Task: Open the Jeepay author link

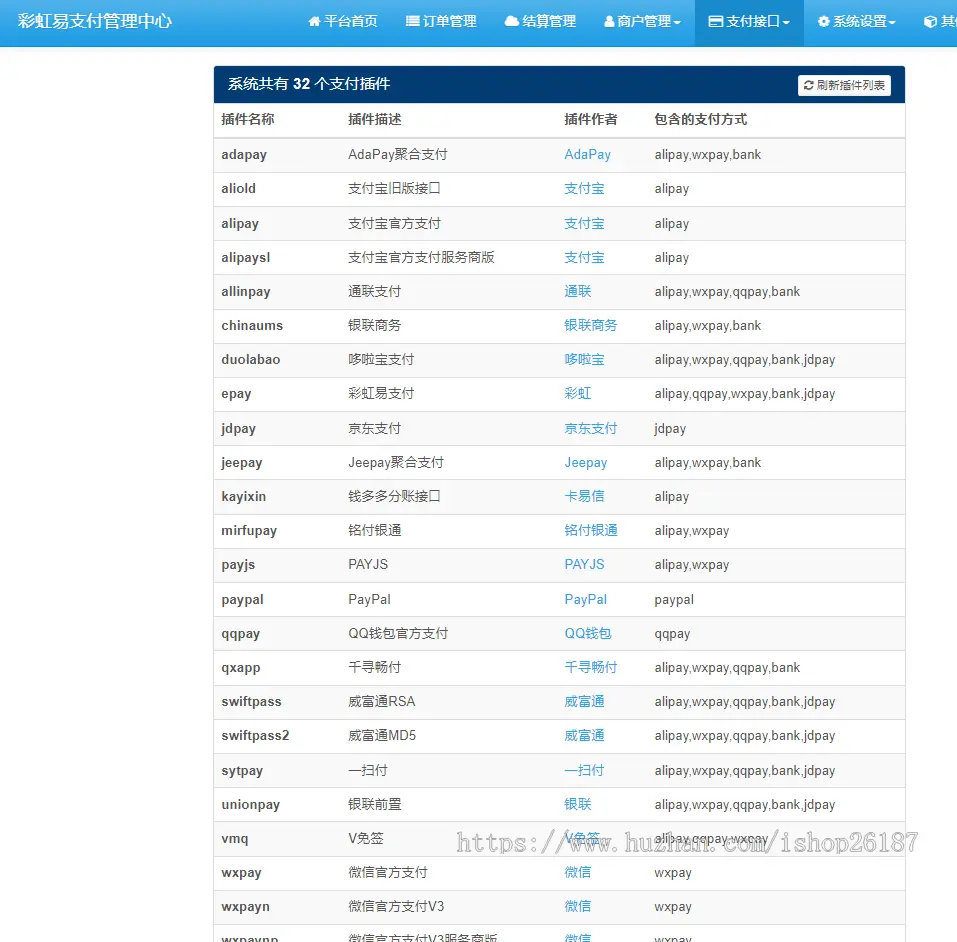Action: point(585,463)
